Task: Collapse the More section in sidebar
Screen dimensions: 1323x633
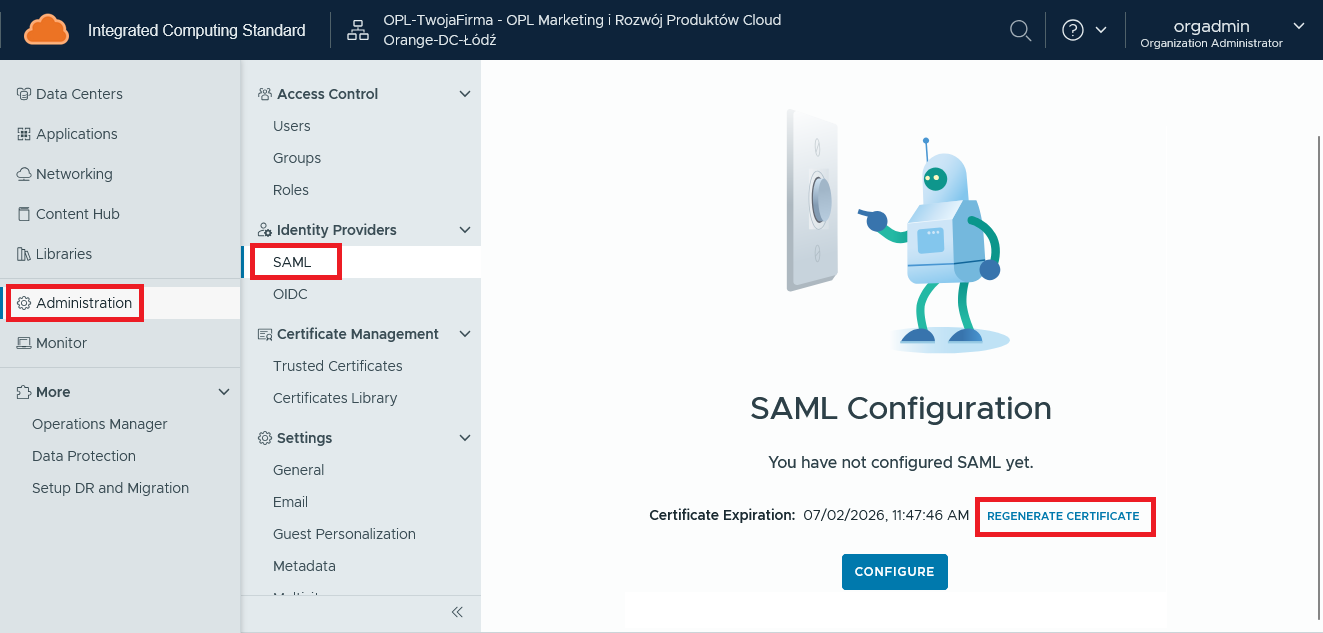Action: 224,391
